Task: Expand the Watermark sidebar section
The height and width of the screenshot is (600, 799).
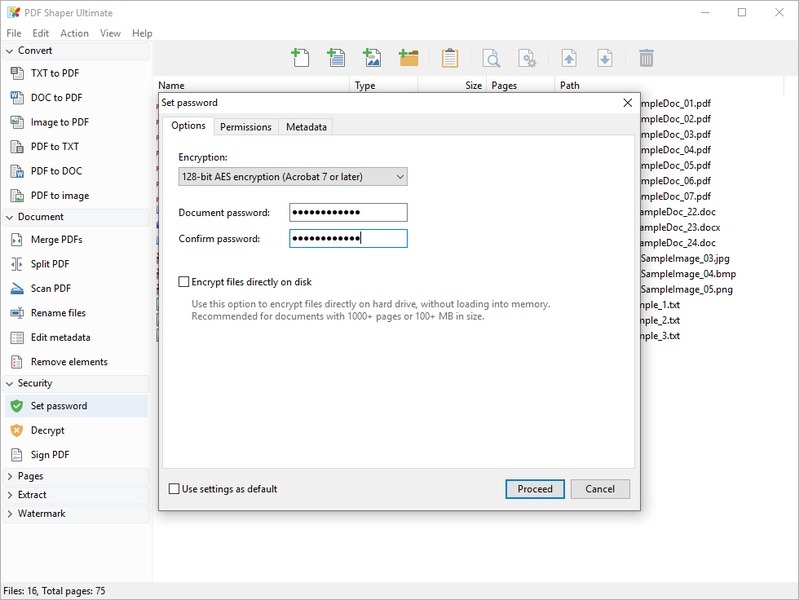Action: click(40, 514)
